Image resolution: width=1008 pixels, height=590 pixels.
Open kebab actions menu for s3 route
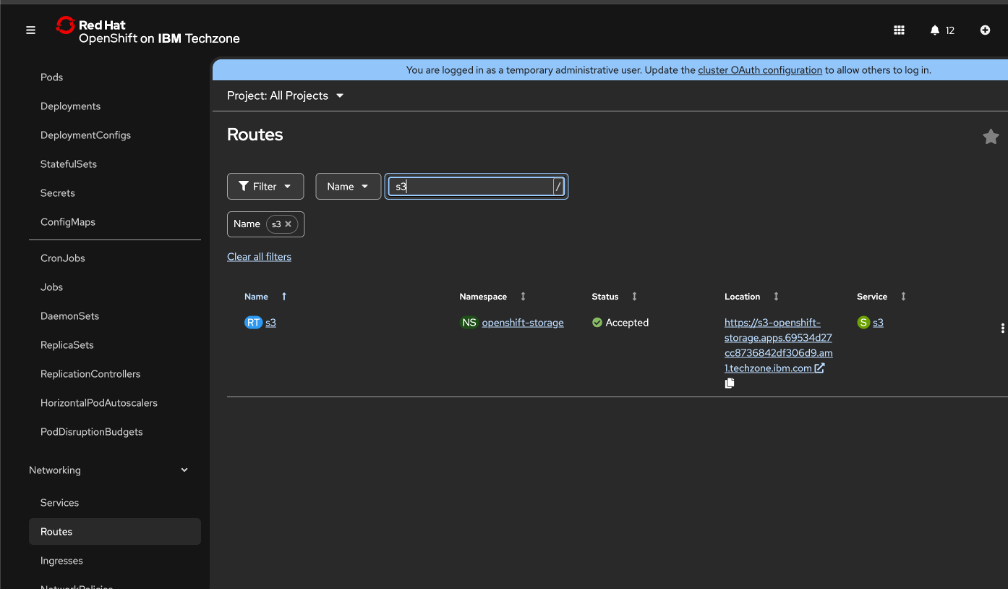pos(1002,328)
